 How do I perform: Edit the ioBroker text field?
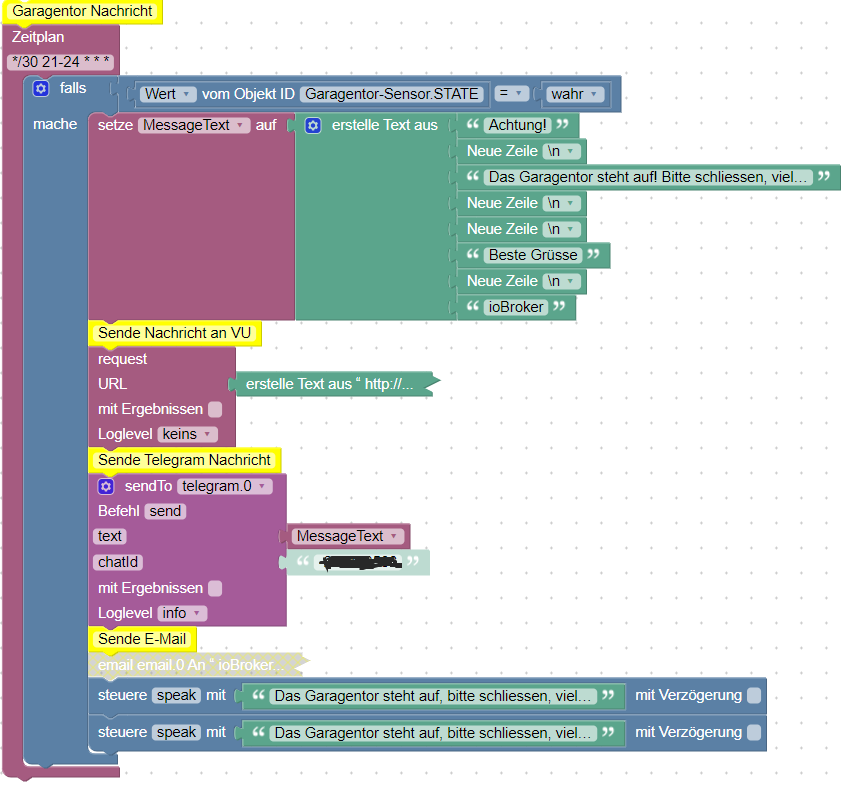[x=516, y=308]
